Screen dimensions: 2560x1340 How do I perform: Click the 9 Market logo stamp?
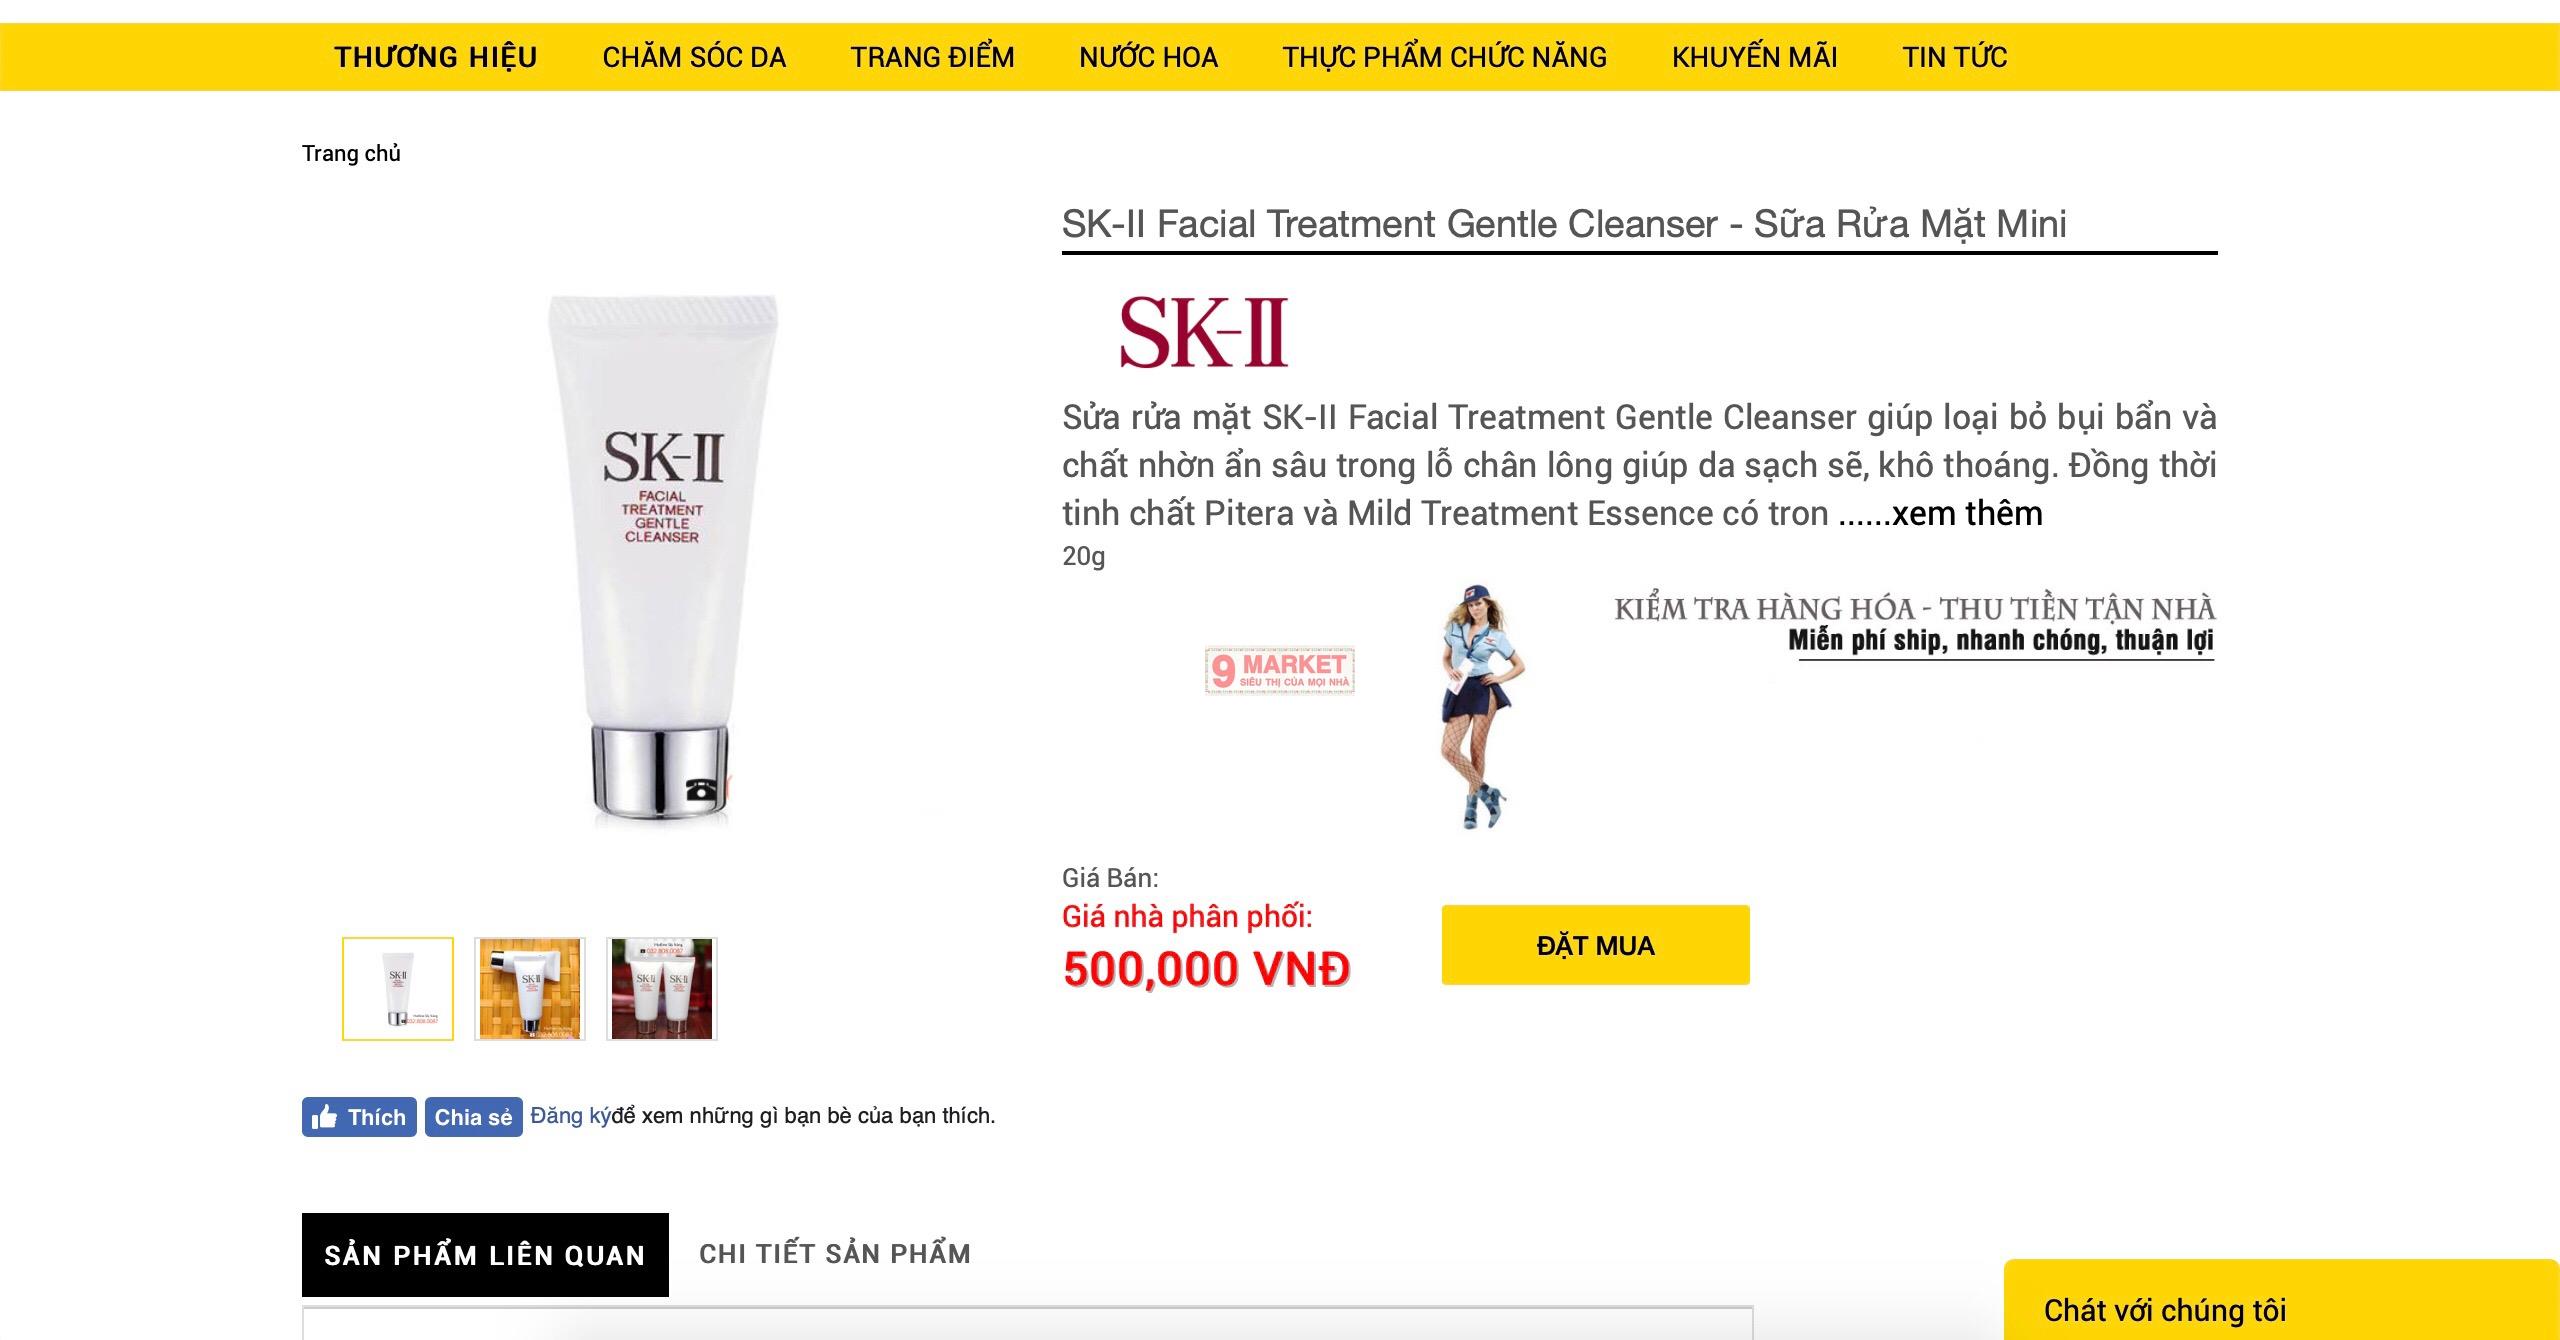(1280, 670)
